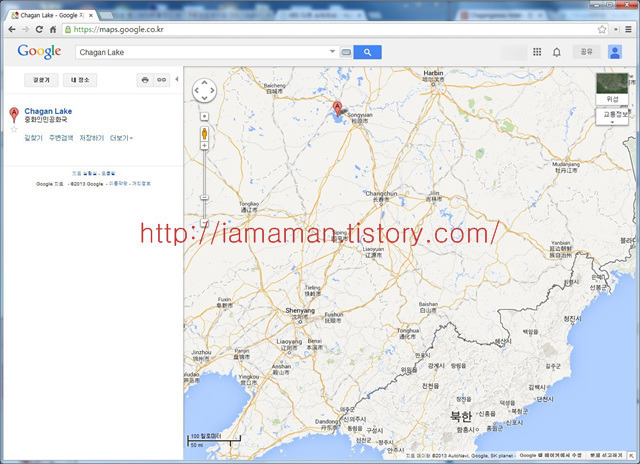Click the red marker A in results list
Screen dimensions: 640x464
pyautogui.click(x=14, y=115)
